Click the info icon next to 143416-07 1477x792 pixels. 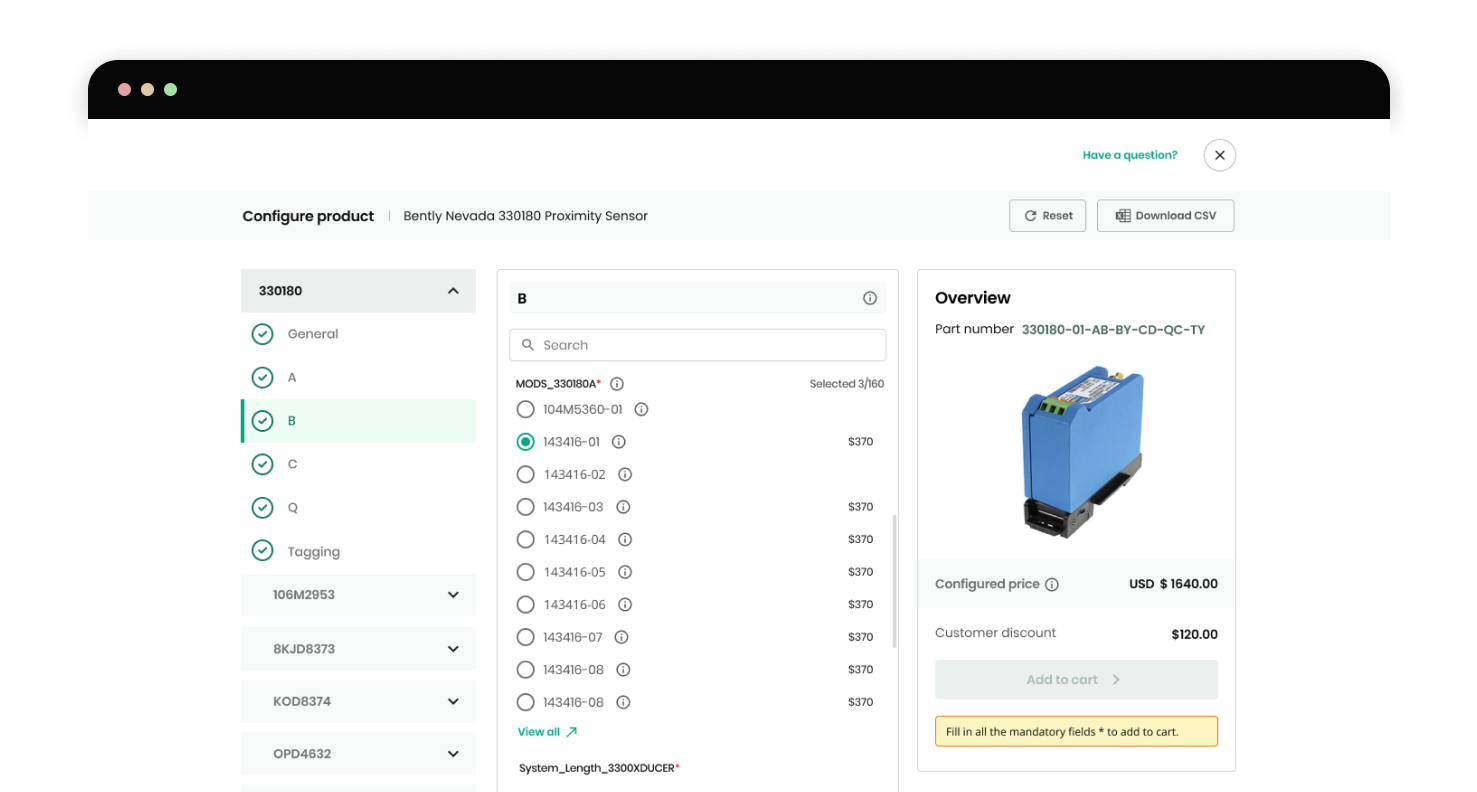[621, 637]
